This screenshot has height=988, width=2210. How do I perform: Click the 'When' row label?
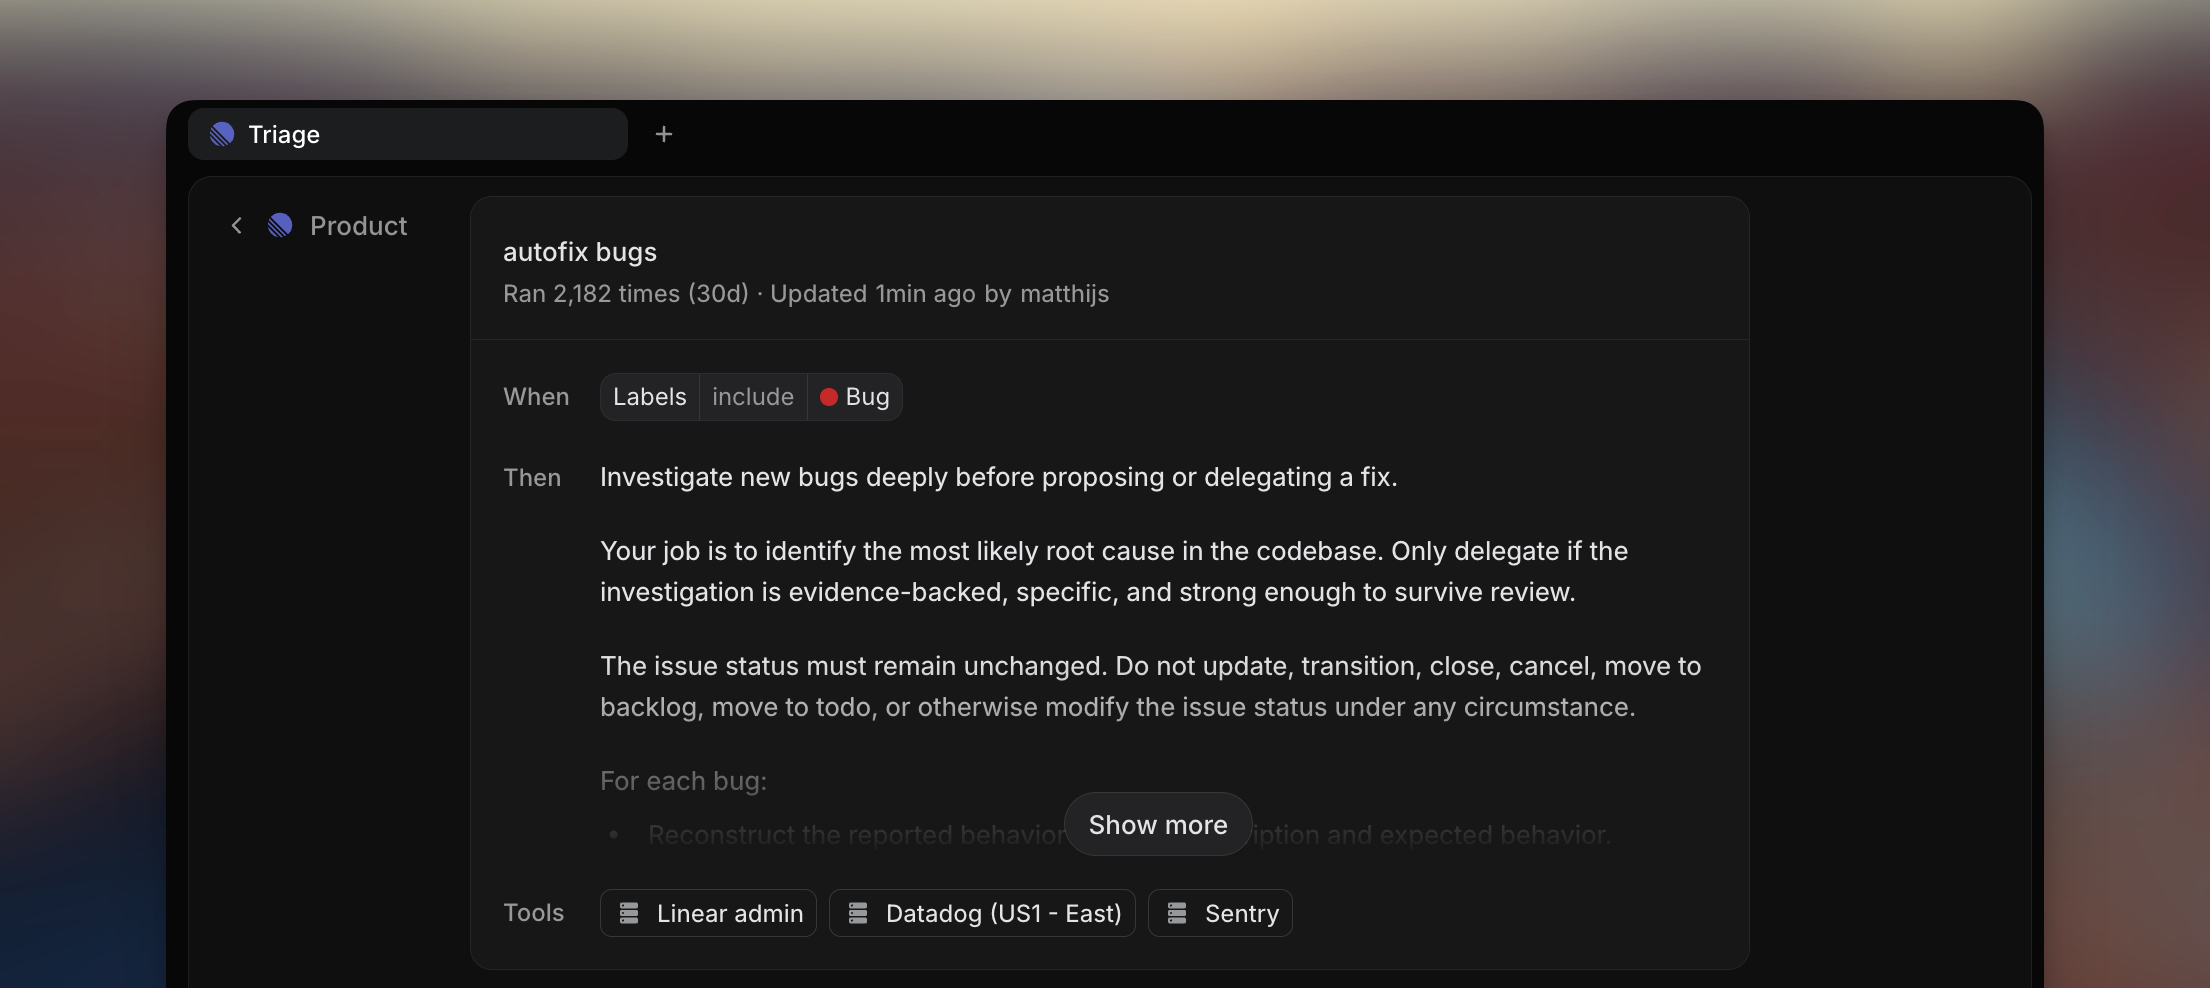coord(536,397)
